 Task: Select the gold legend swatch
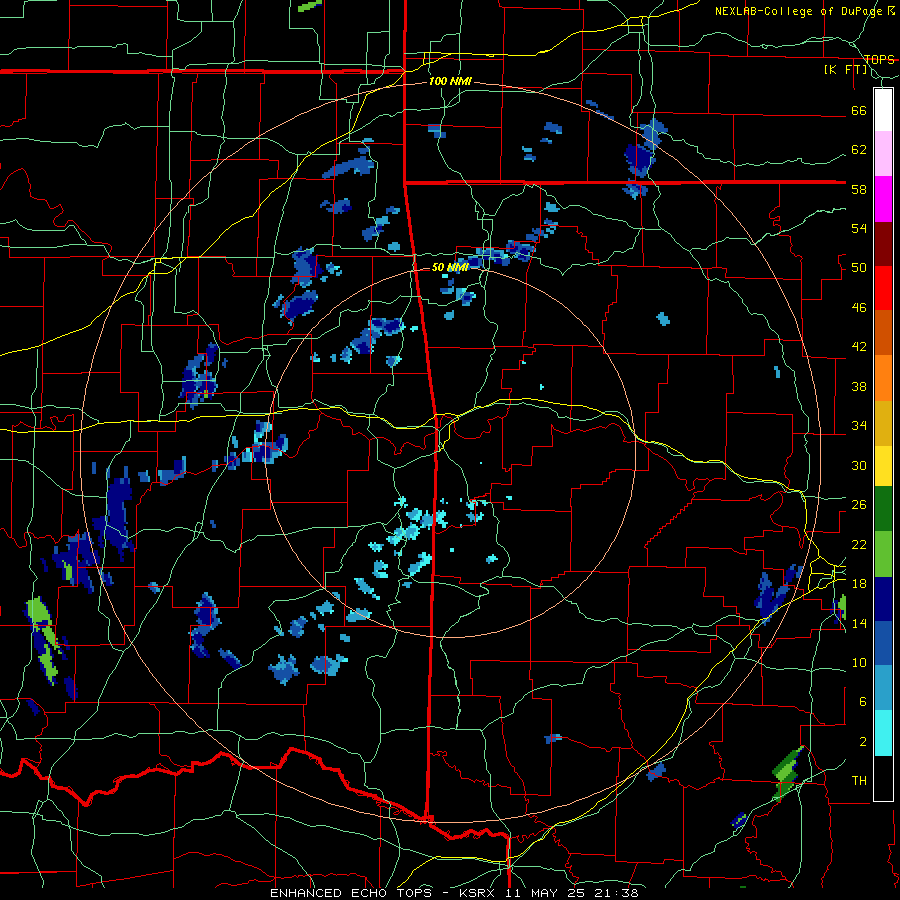coord(883,423)
